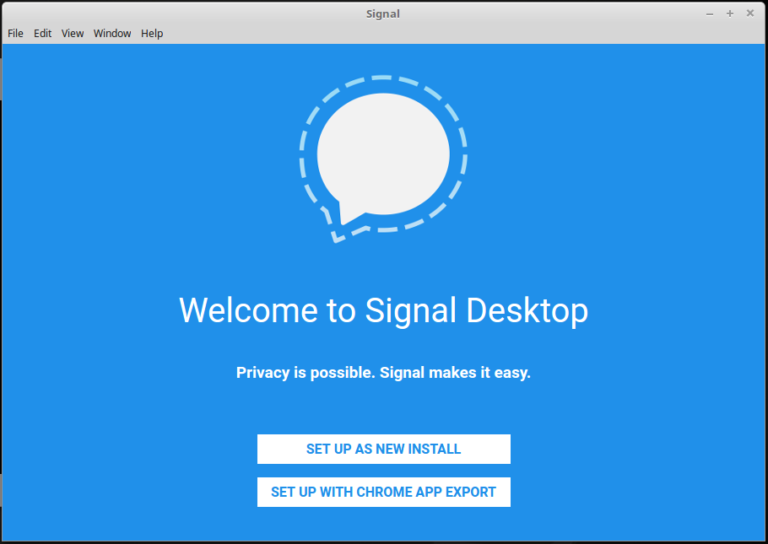Open the View menu
768x544 pixels.
72,33
